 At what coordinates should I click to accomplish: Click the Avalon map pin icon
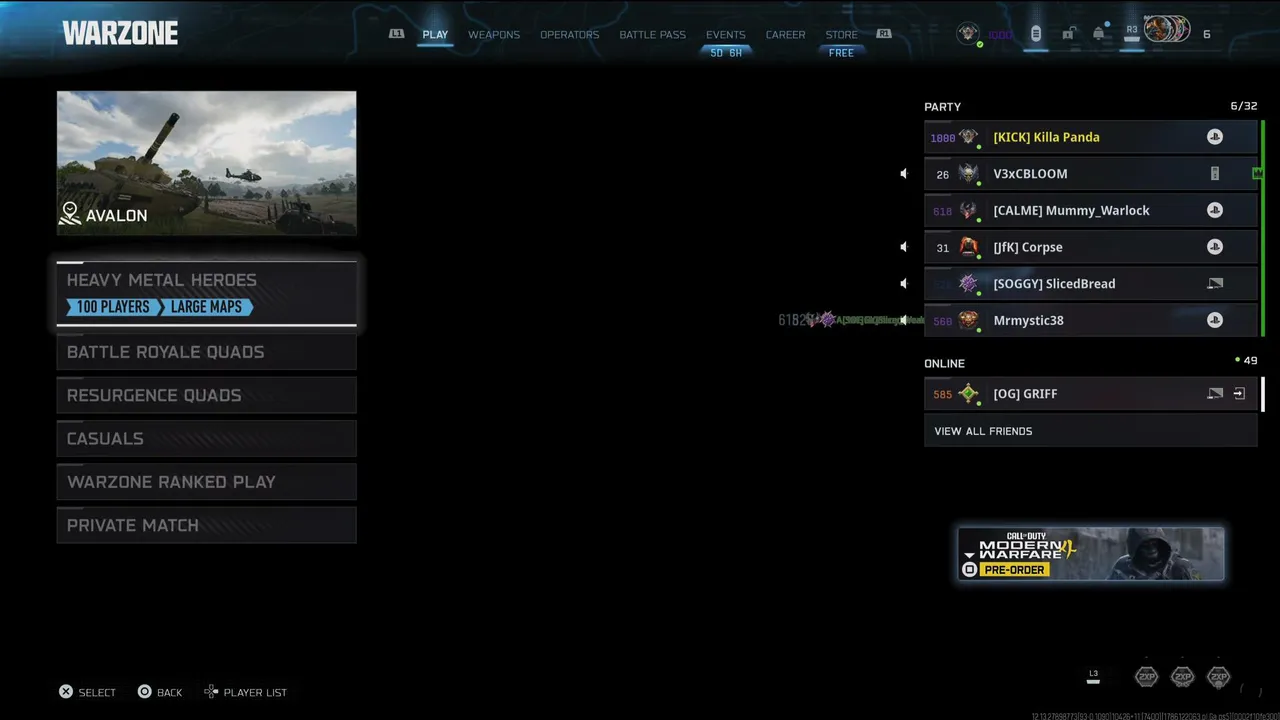(x=70, y=213)
